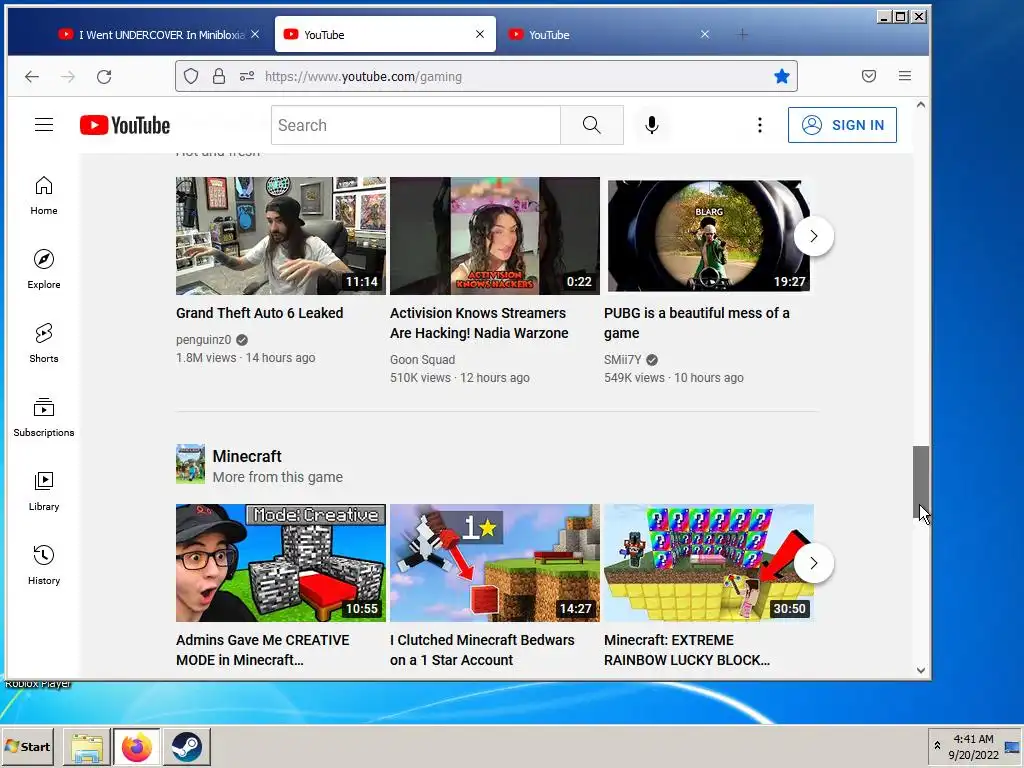
Task: Click the YouTube logo
Action: (x=125, y=125)
